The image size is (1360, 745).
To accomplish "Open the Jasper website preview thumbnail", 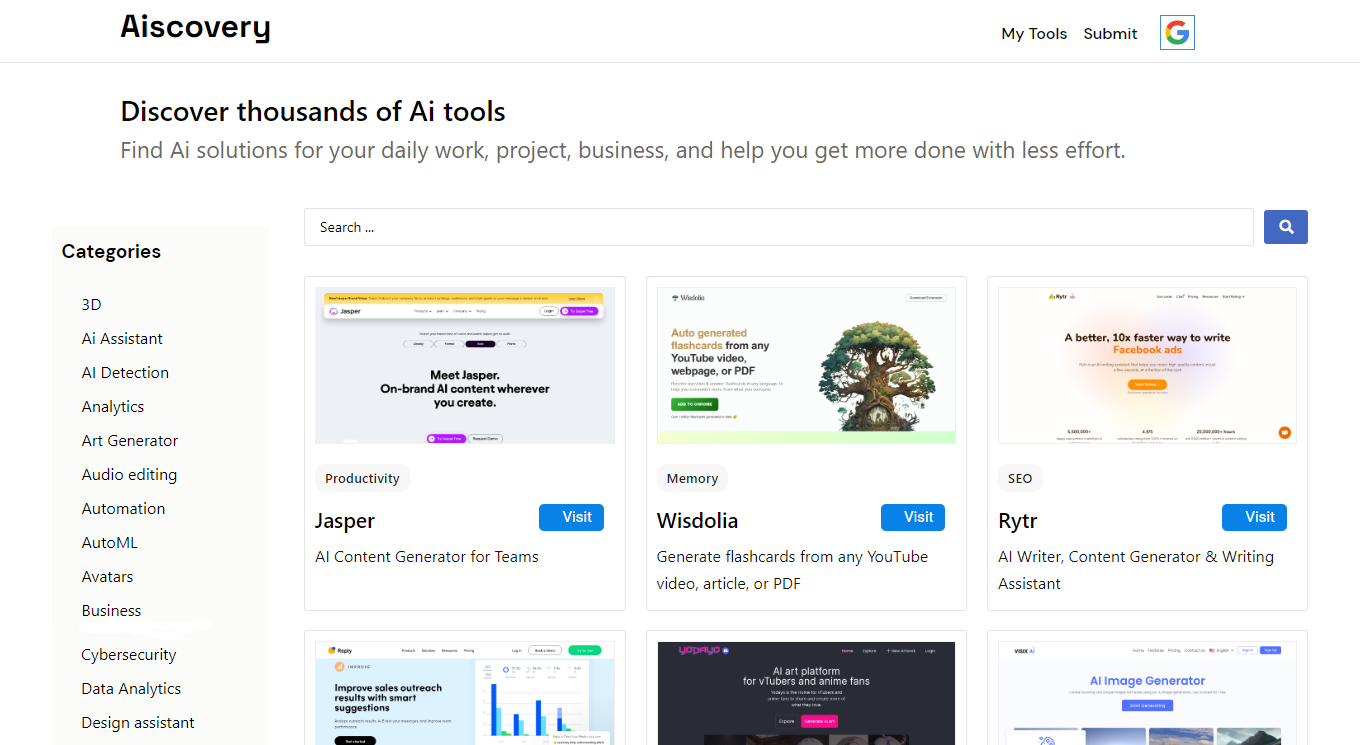I will coord(465,365).
